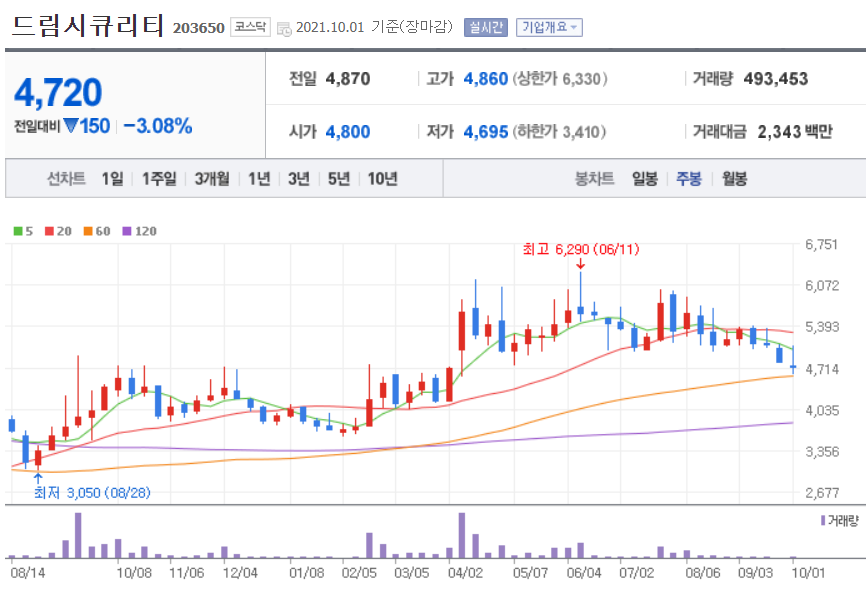Click the 코스닥 market badge
The width and height of the screenshot is (866, 591).
pyautogui.click(x=251, y=27)
